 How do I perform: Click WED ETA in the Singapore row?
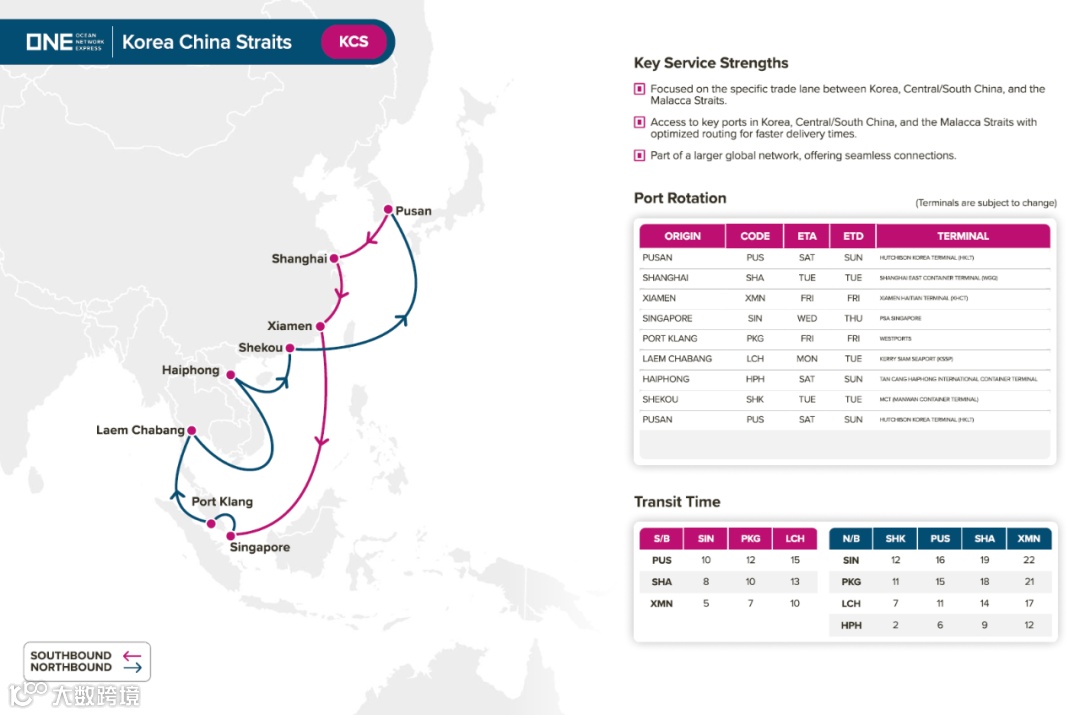[x=807, y=318]
